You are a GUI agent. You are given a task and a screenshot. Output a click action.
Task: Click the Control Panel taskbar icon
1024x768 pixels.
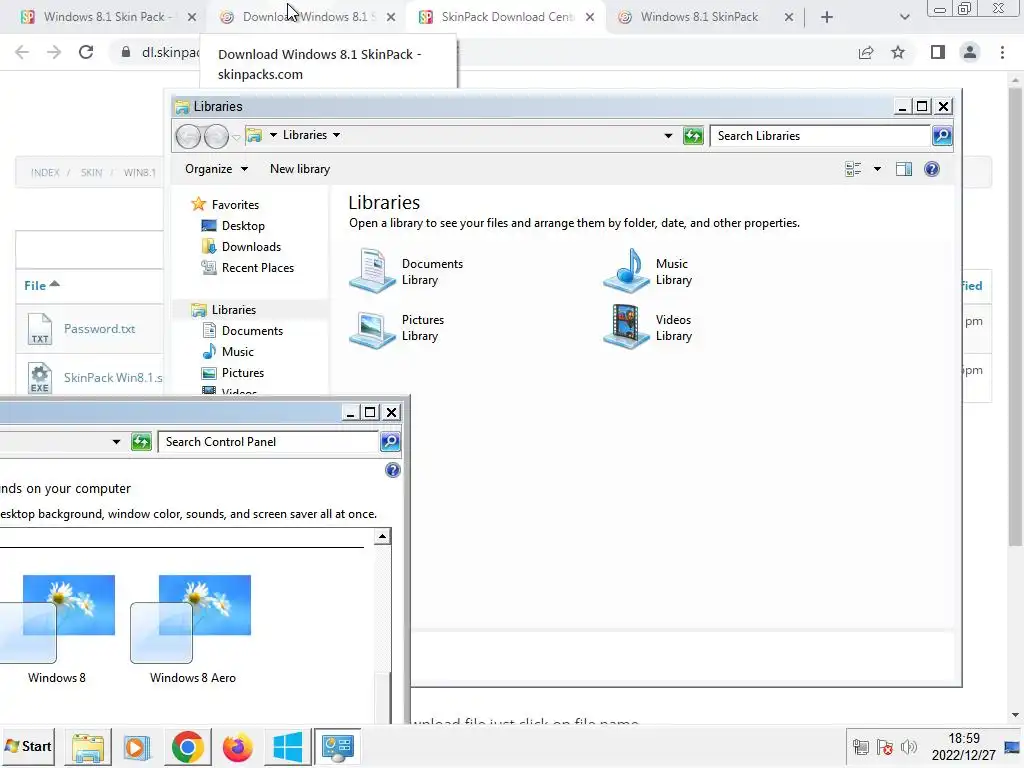point(338,747)
